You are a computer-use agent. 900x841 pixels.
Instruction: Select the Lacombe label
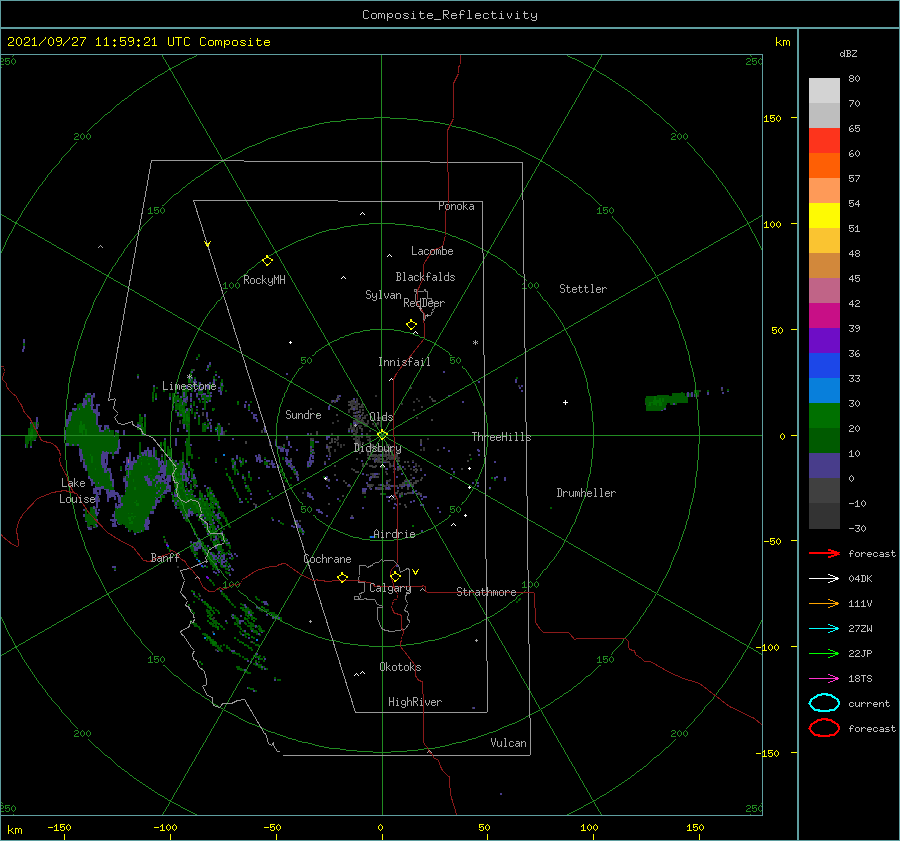coord(432,251)
